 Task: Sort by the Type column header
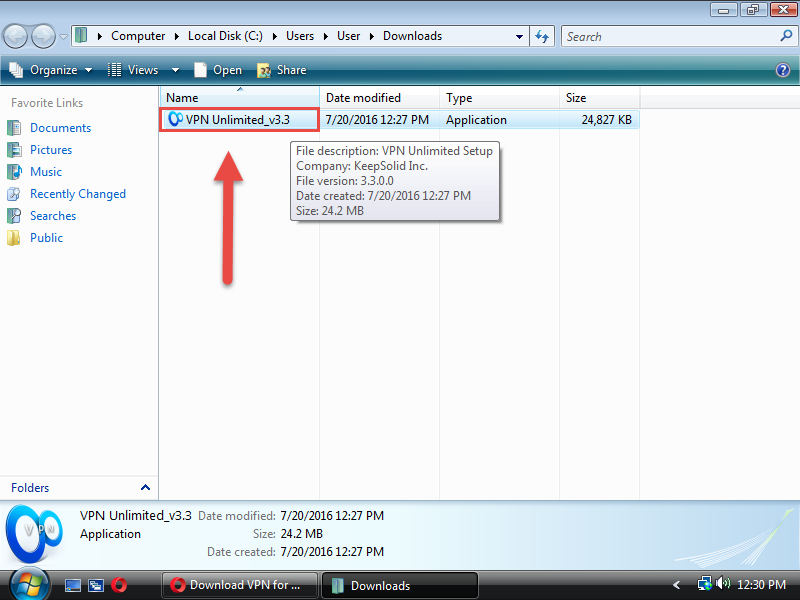(x=499, y=97)
